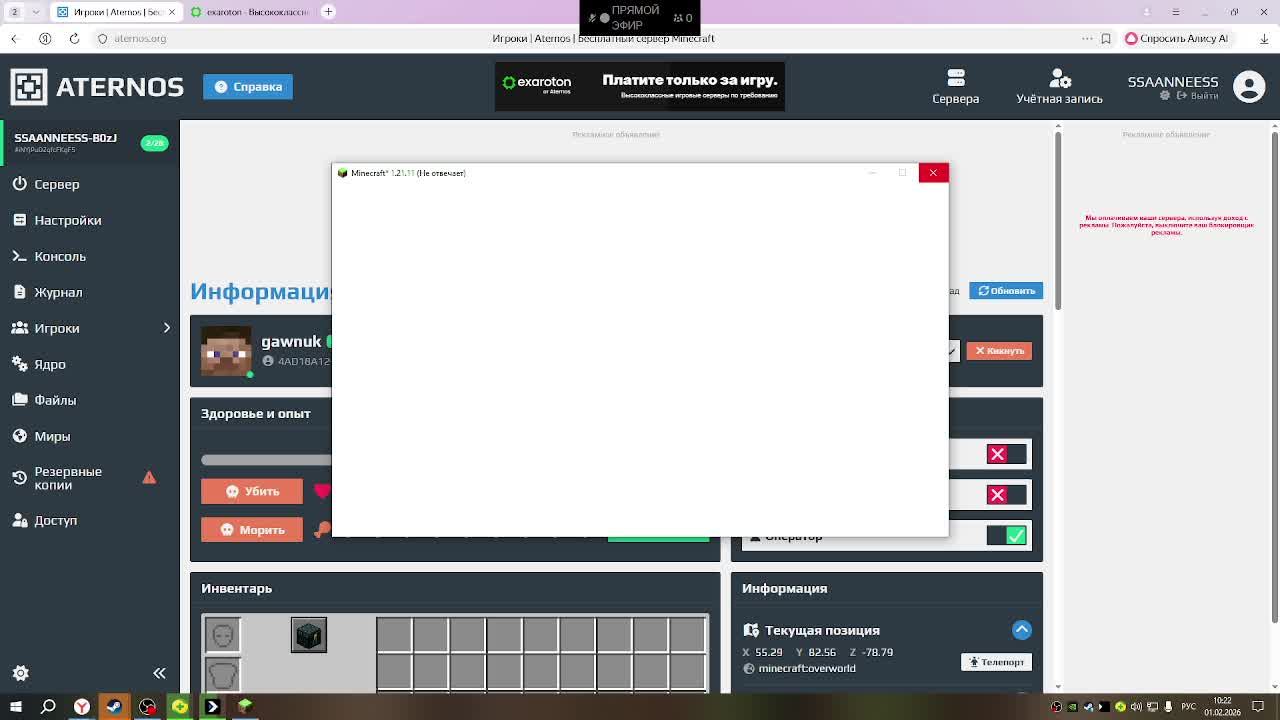Open Steam taskbar icon
Image resolution: width=1280 pixels, height=720 pixels.
point(114,707)
